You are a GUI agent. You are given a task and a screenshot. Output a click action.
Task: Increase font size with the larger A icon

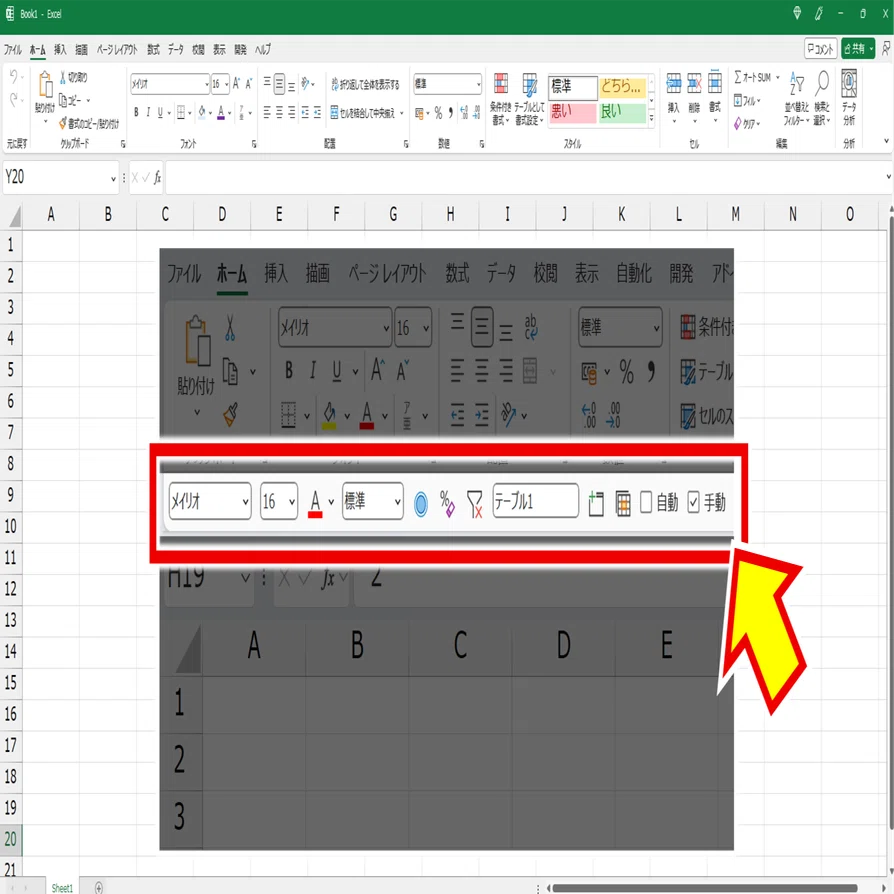tap(236, 84)
